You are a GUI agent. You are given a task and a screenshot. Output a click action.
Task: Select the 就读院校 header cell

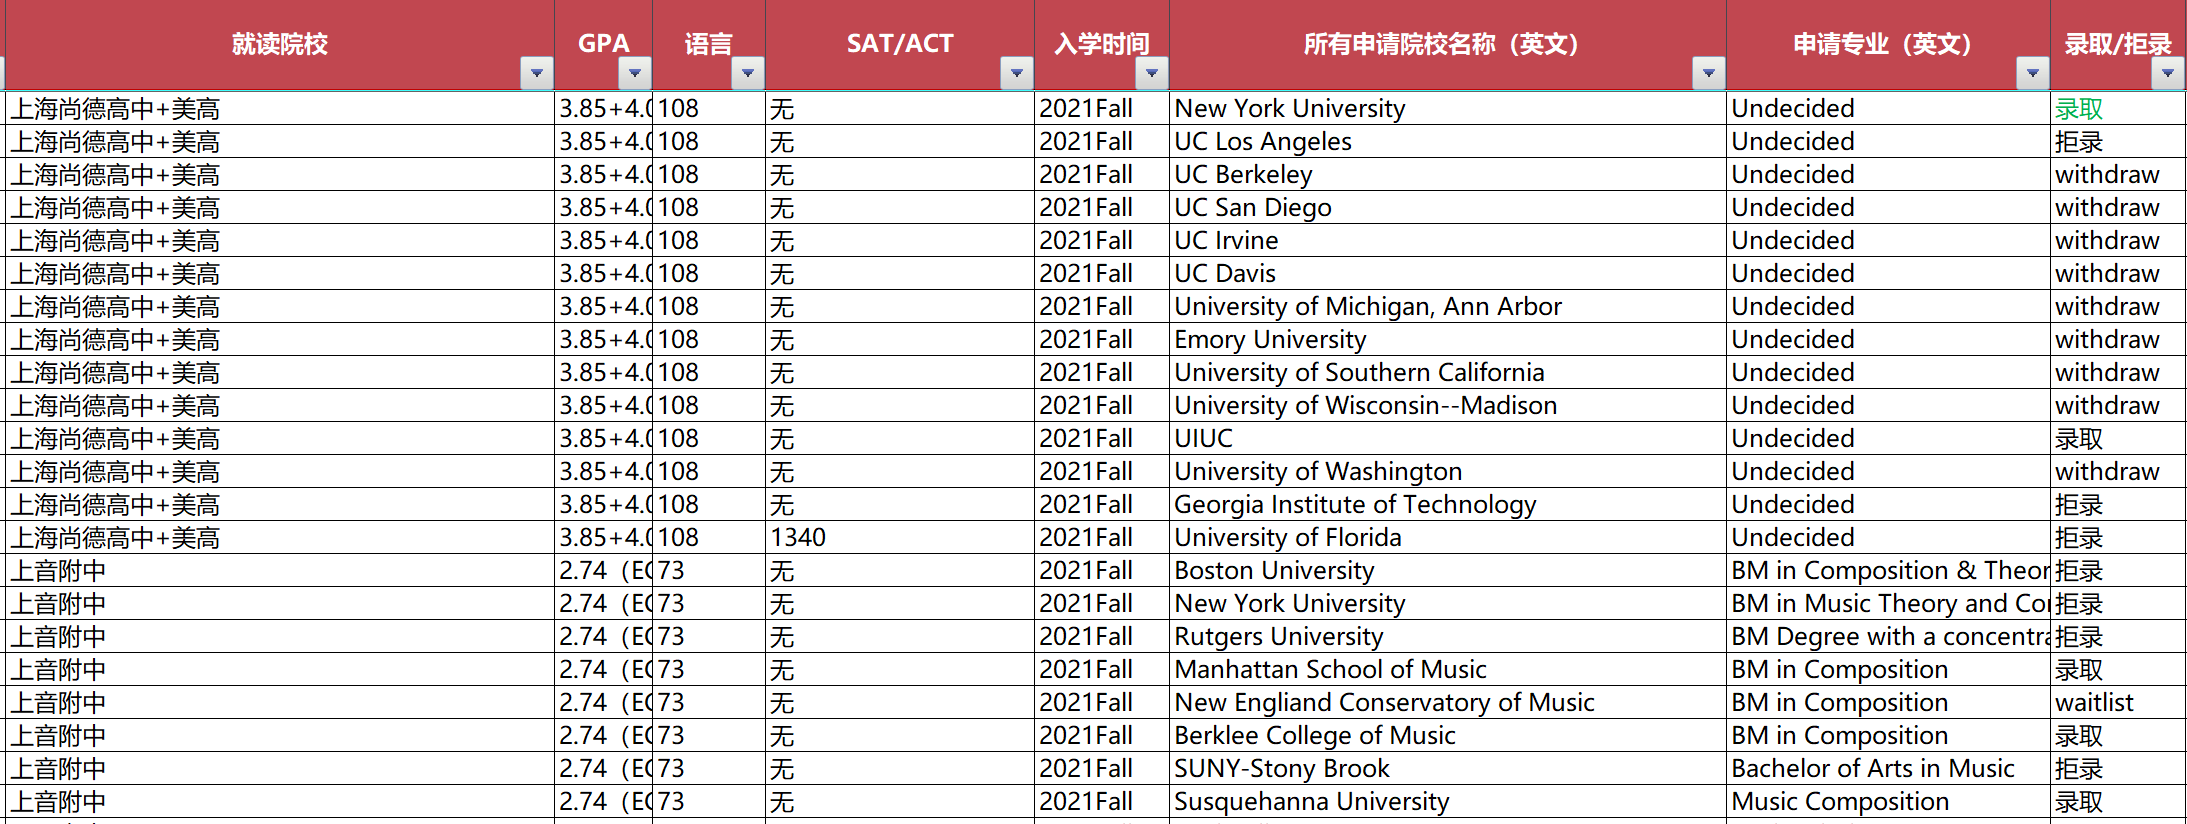point(280,45)
